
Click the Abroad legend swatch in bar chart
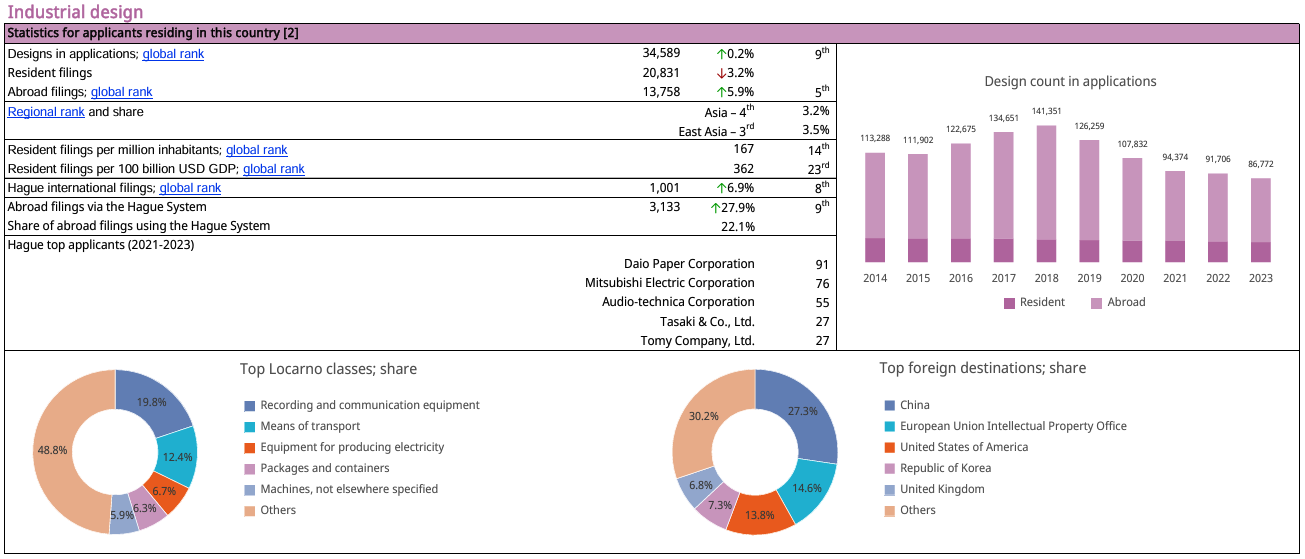click(1097, 303)
